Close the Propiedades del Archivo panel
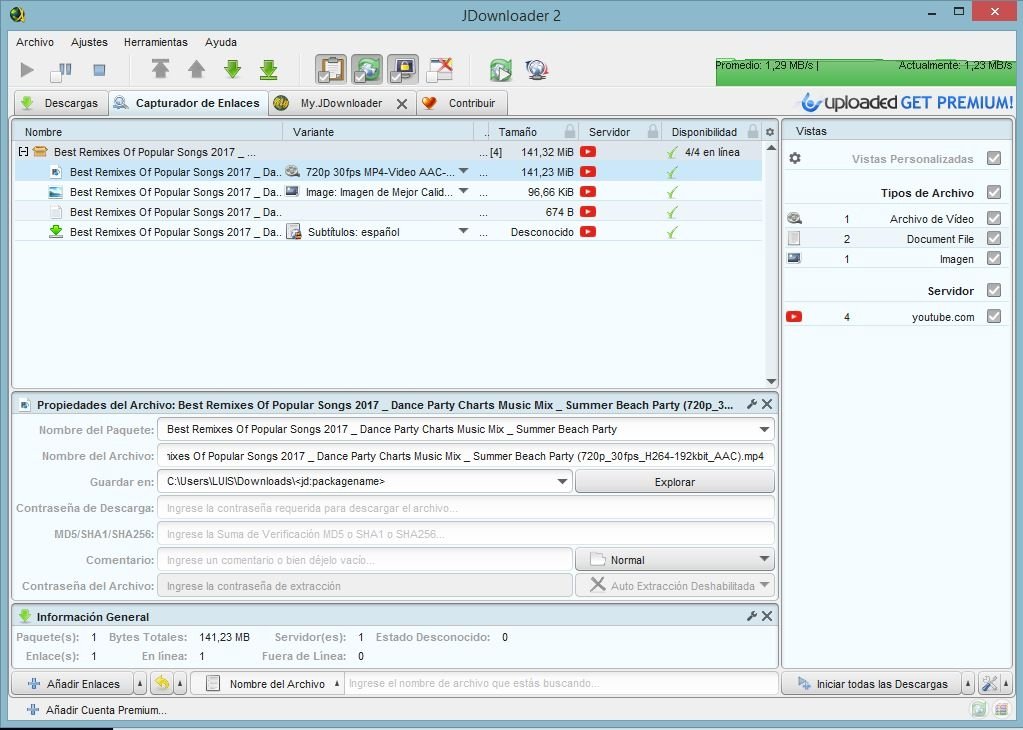The image size is (1023, 730). (767, 404)
